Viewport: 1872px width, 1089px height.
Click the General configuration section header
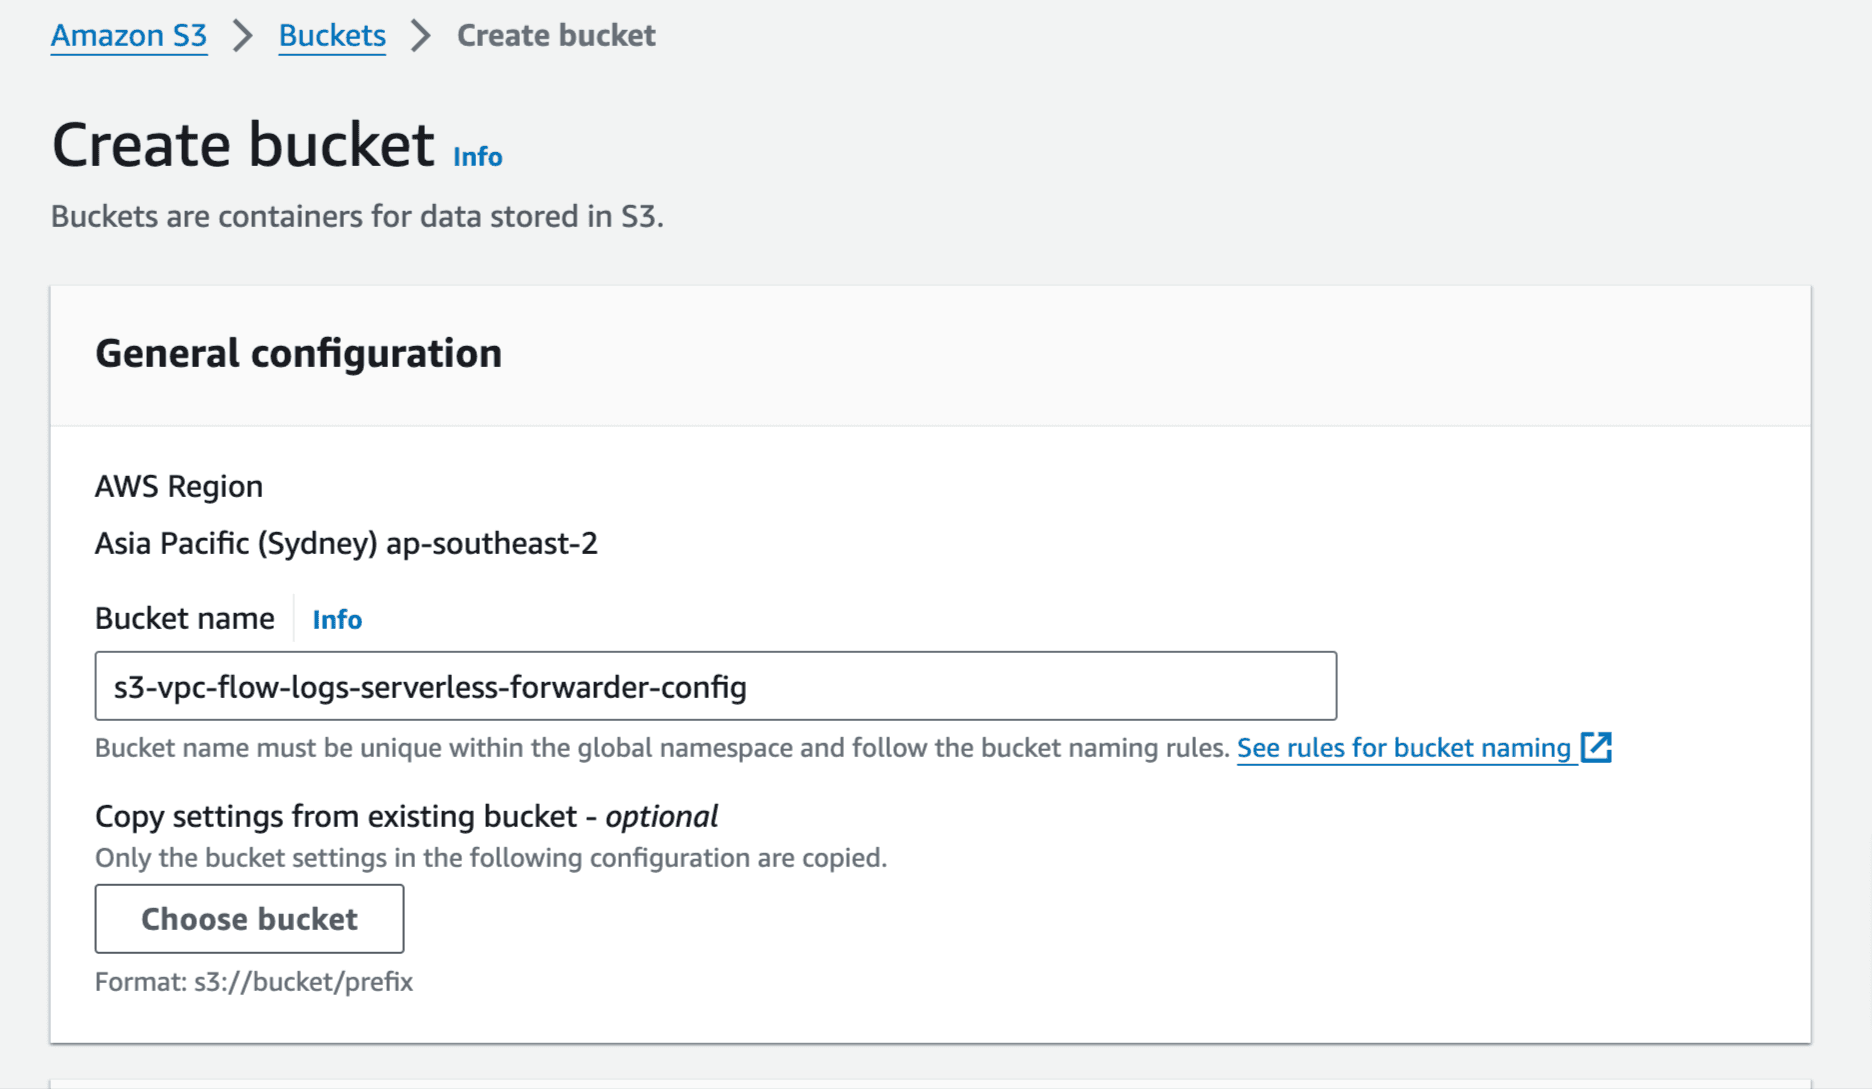[x=298, y=353]
